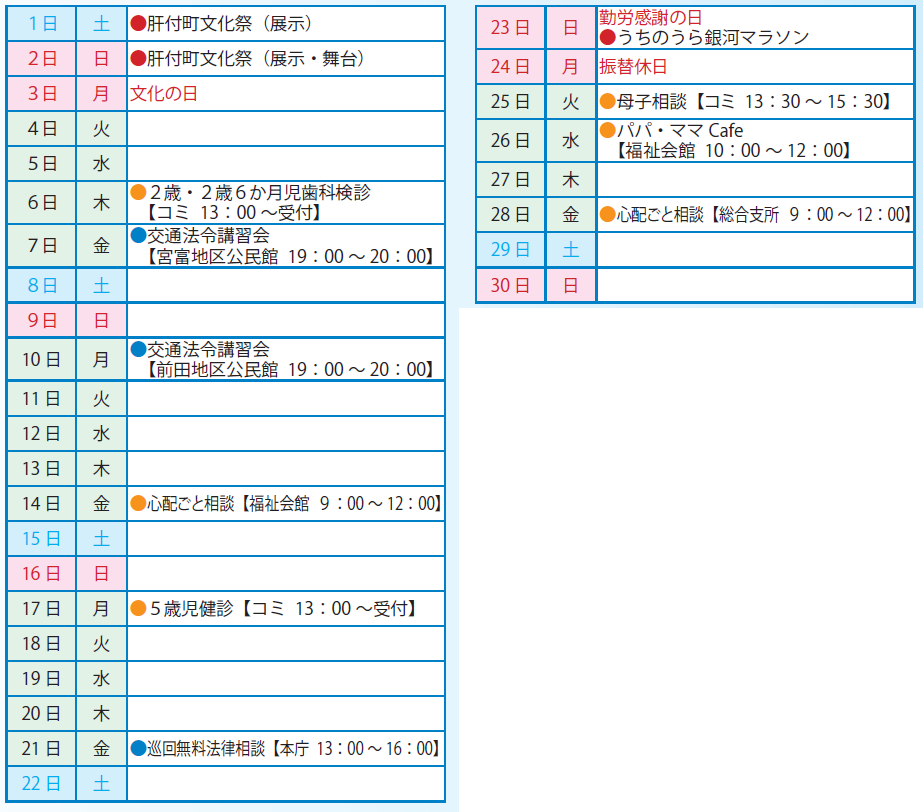Select the 土 weekday cell for 22日
Viewport: 923px width, 812px height.
(x=101, y=783)
